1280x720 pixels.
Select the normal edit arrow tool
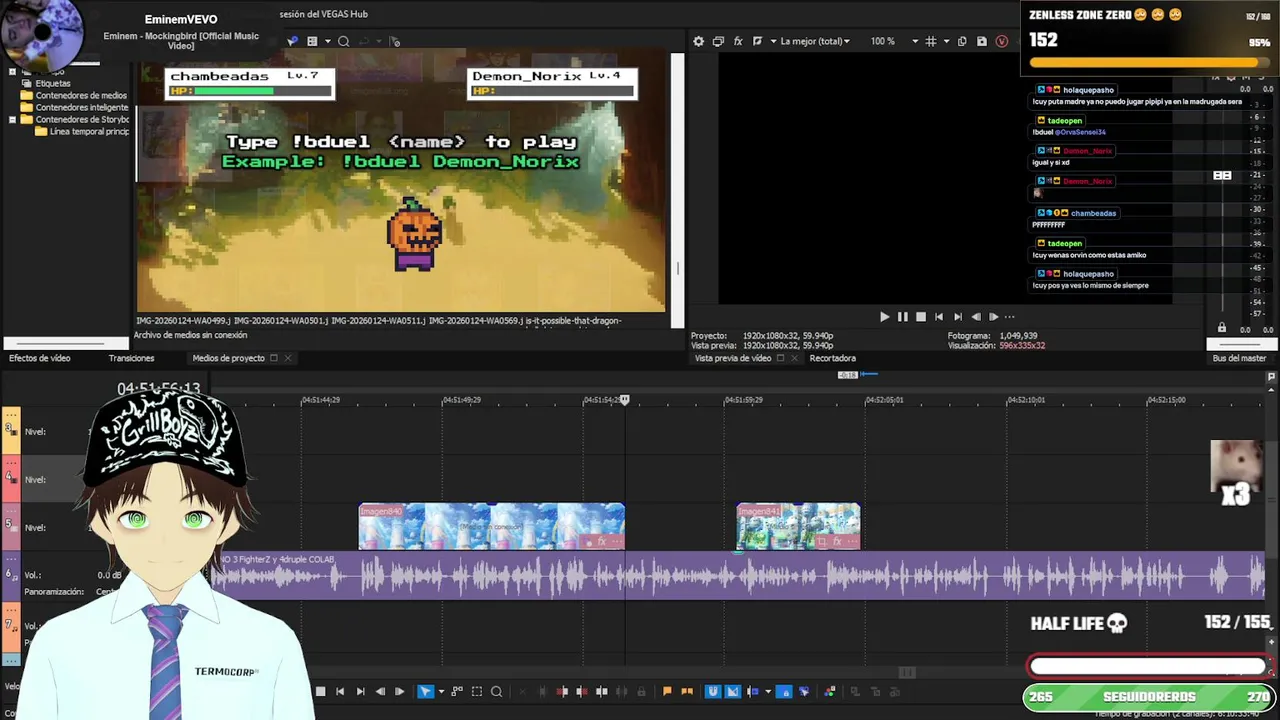425,691
